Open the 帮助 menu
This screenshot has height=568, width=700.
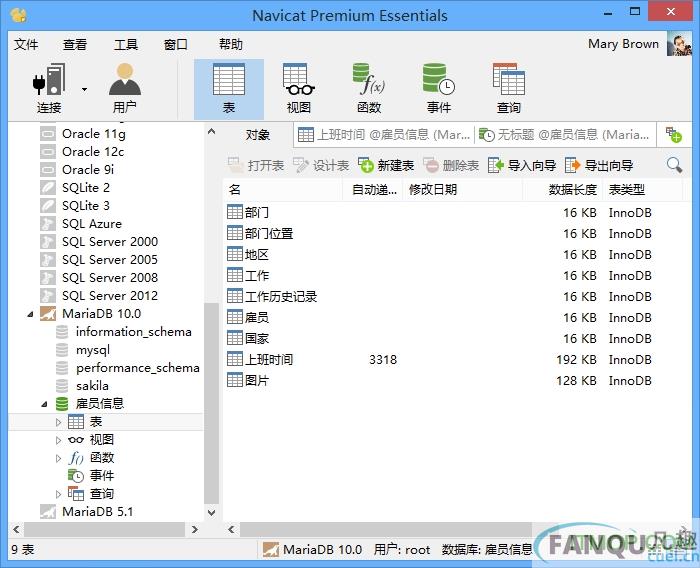point(230,44)
